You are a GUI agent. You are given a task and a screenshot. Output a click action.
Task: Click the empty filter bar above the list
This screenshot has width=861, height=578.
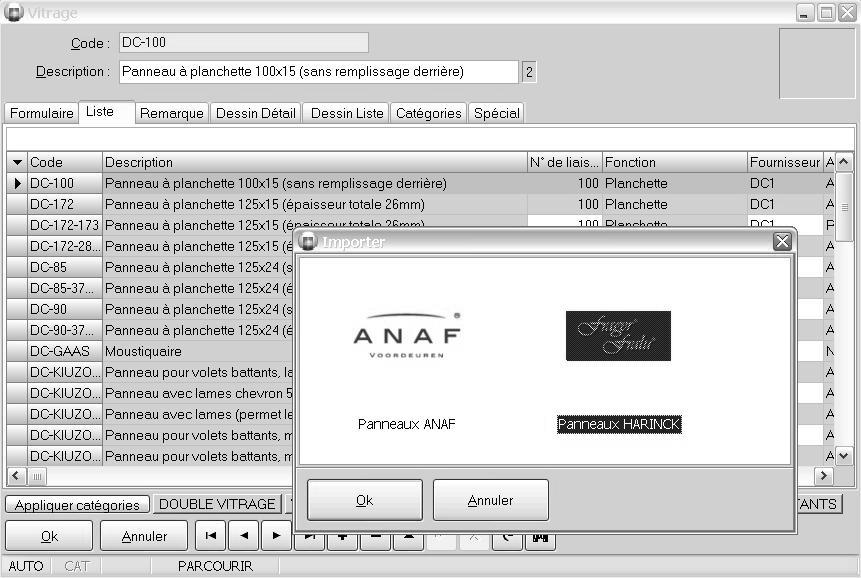coord(430,138)
